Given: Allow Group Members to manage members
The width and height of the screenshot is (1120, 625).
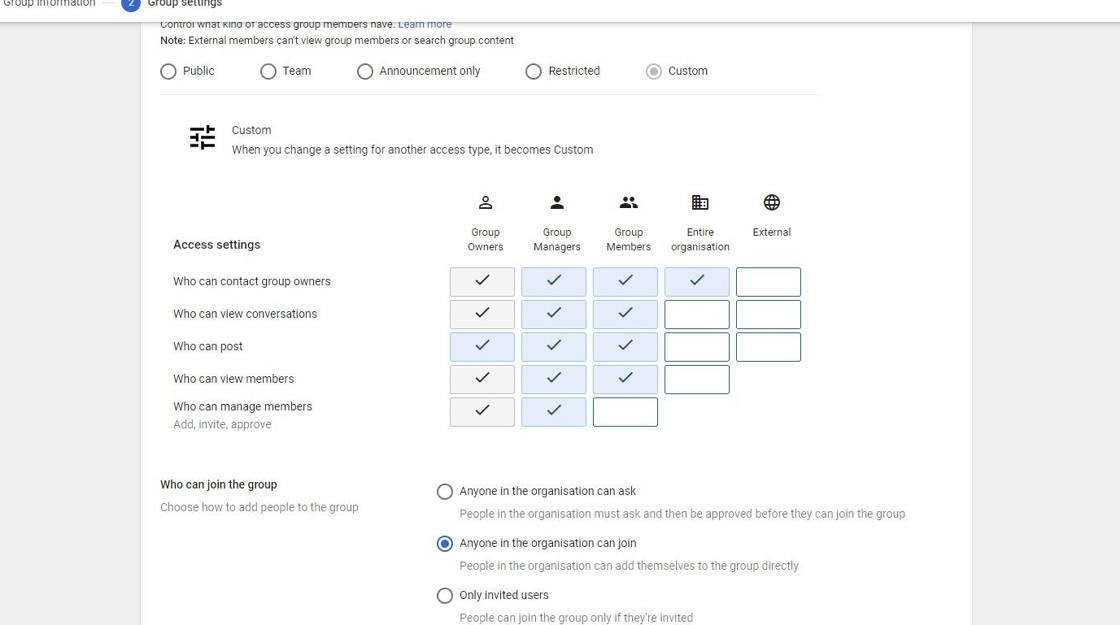Looking at the screenshot, I should [625, 412].
